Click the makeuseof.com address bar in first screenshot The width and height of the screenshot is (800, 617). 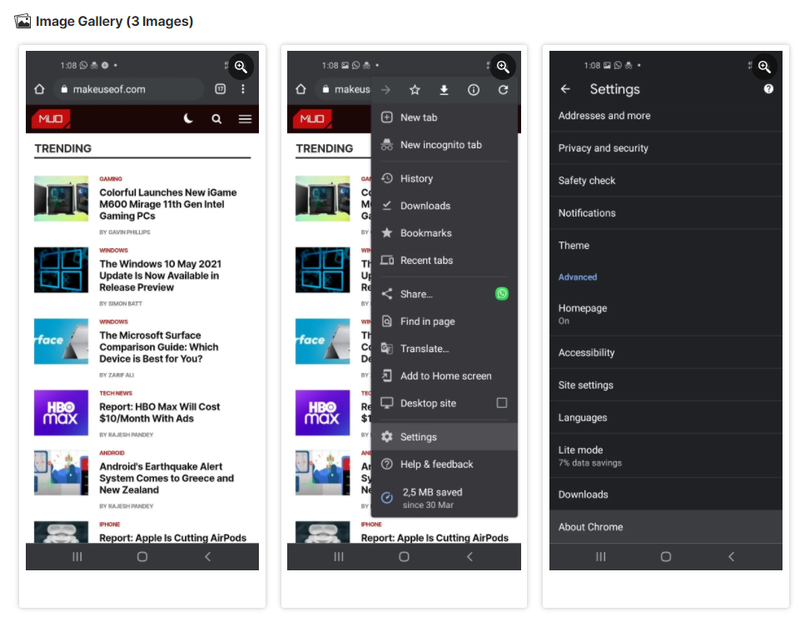(x=130, y=89)
